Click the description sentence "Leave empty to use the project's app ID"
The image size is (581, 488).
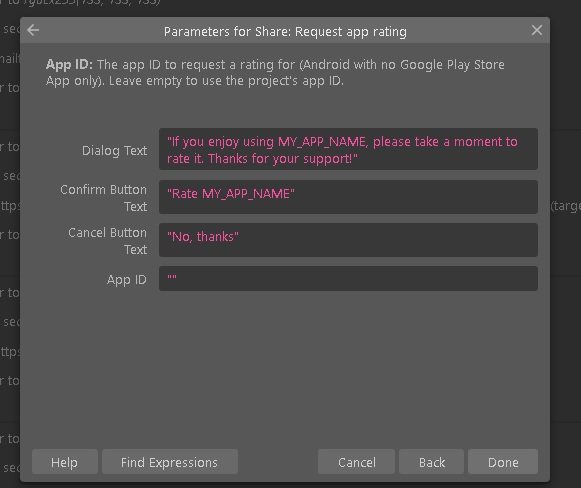(x=226, y=81)
